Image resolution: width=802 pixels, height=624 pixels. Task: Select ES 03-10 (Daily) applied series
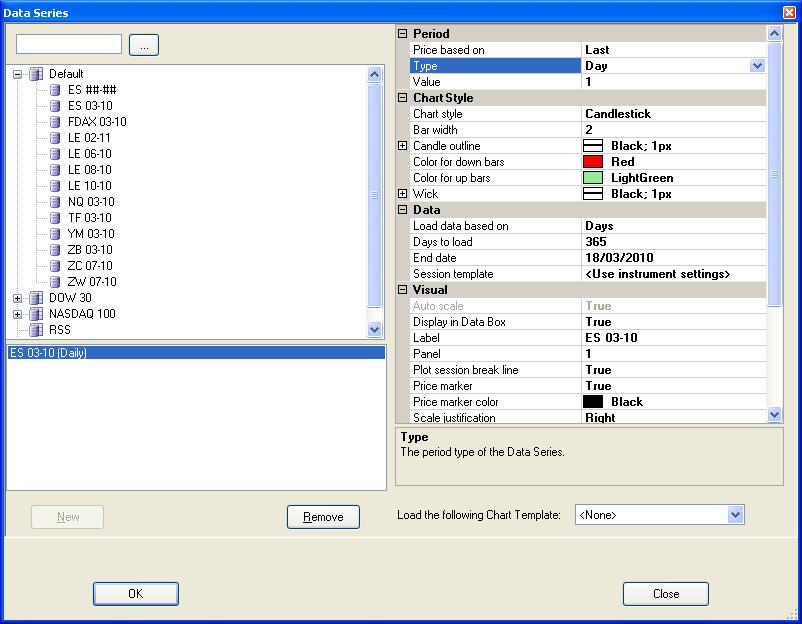pos(196,352)
